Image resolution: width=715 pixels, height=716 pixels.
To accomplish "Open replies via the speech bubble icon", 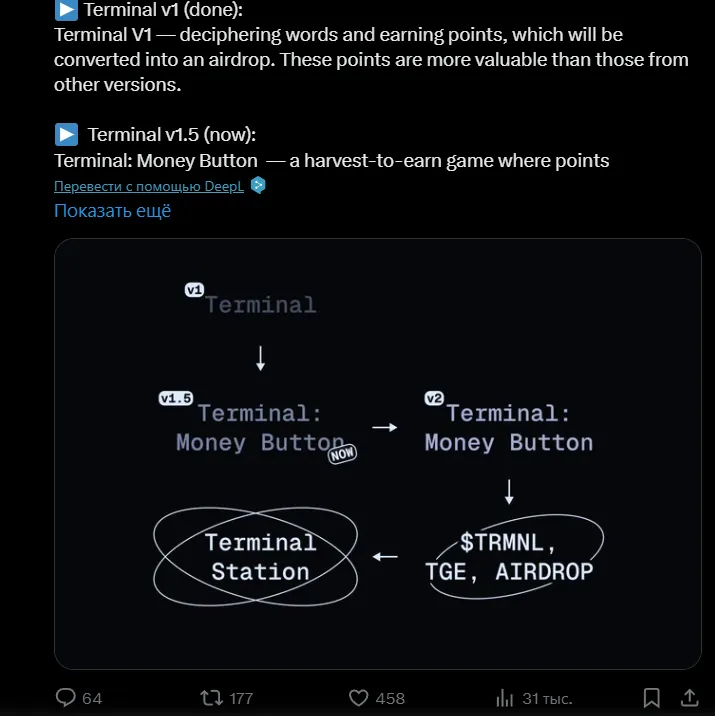I will [66, 698].
